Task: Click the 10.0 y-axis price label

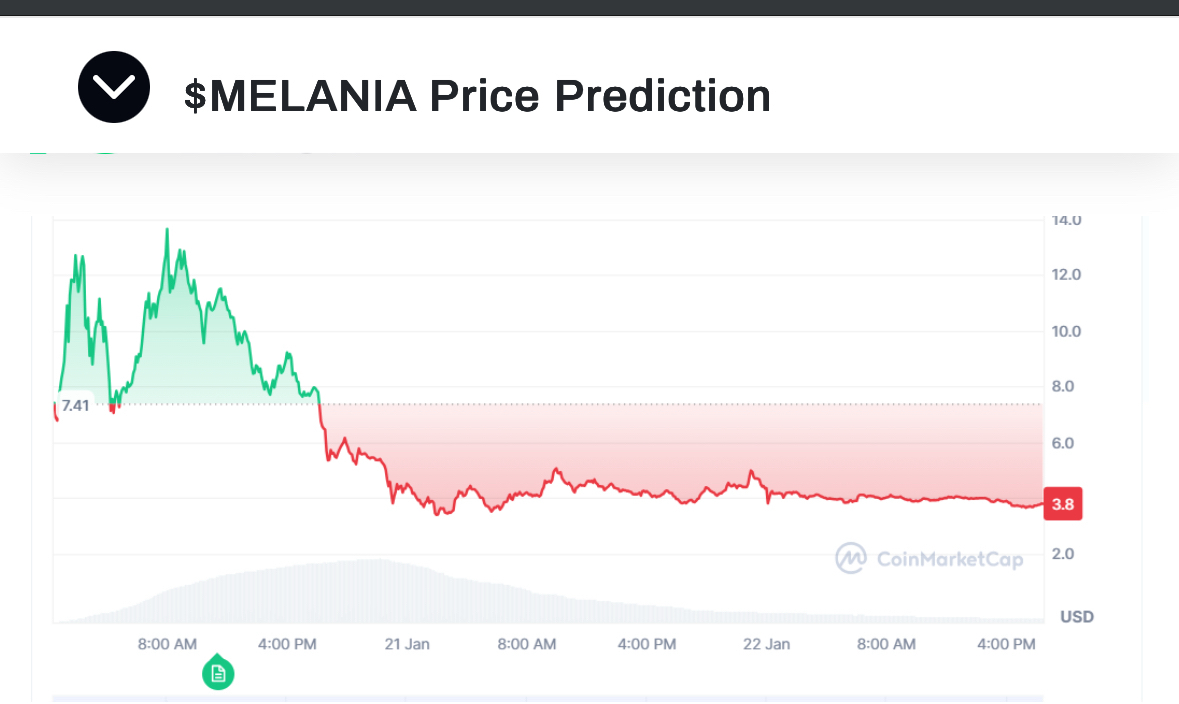Action: pos(1066,331)
